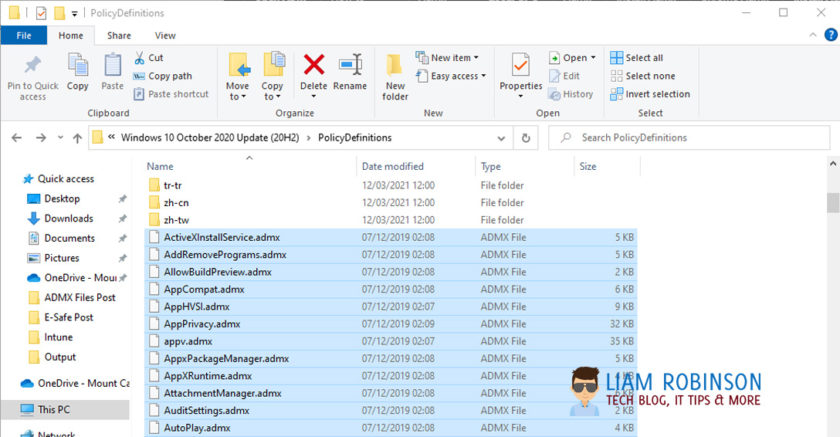840x437 pixels.
Task: Click the vertical scrollbar thumb
Action: tap(832, 202)
